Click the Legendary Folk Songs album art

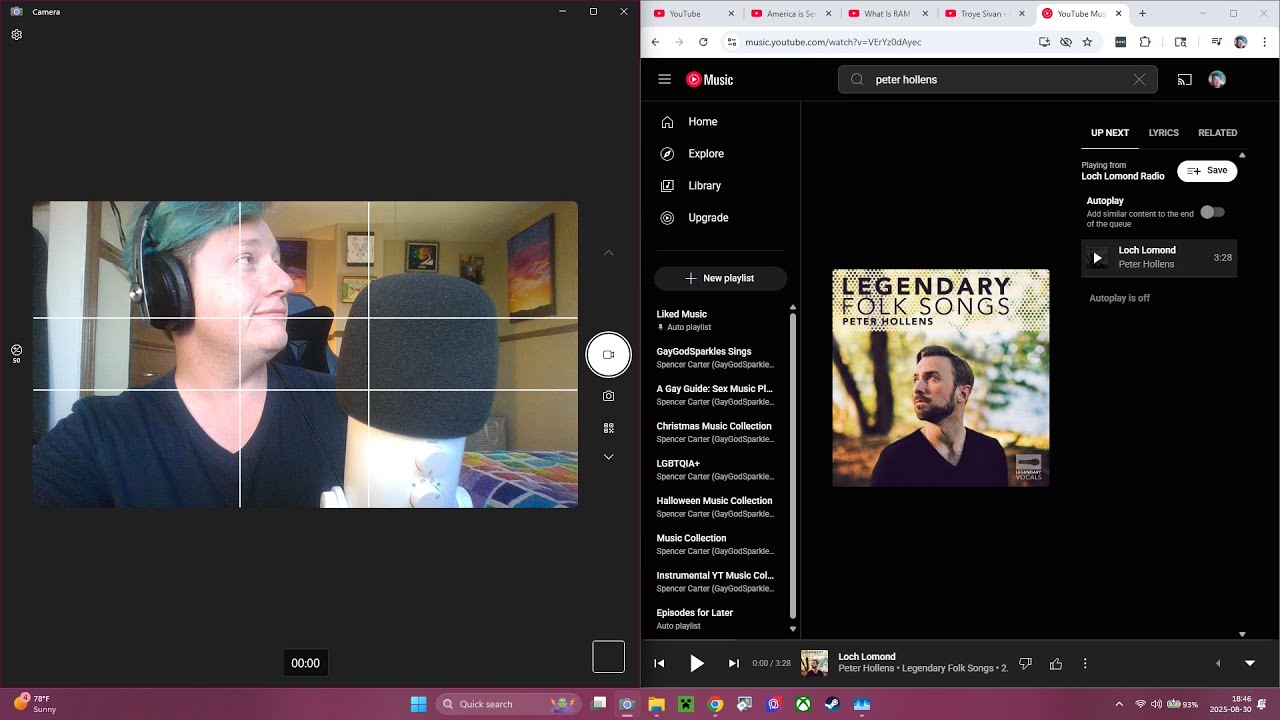tap(941, 378)
